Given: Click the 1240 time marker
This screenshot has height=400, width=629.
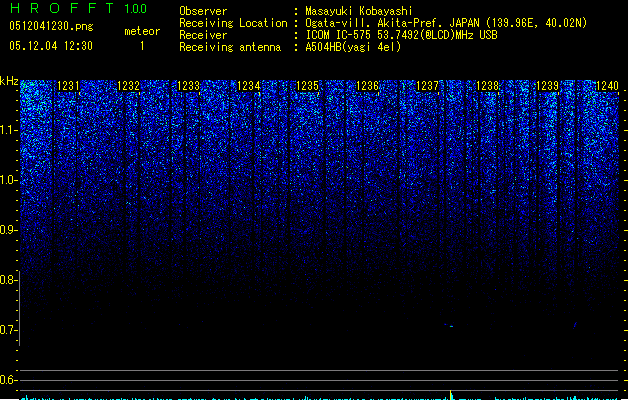Looking at the screenshot, I should [607, 86].
